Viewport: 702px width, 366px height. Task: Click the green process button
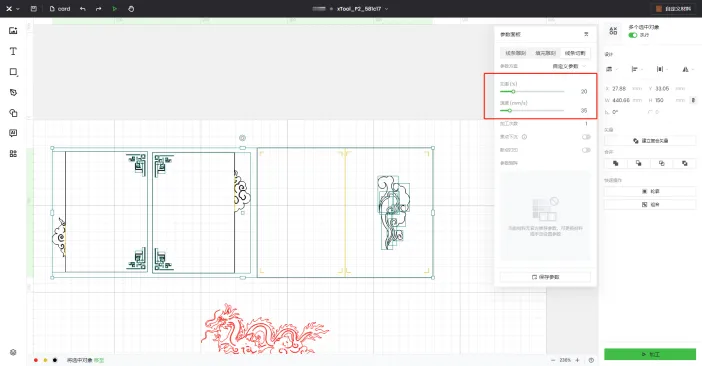point(650,354)
